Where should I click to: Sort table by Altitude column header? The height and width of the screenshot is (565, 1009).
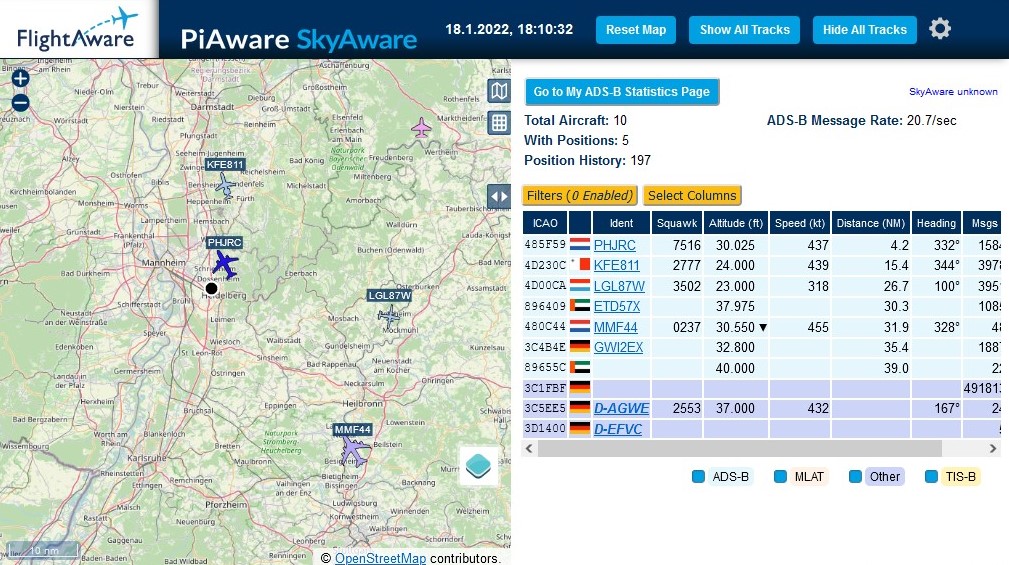736,223
